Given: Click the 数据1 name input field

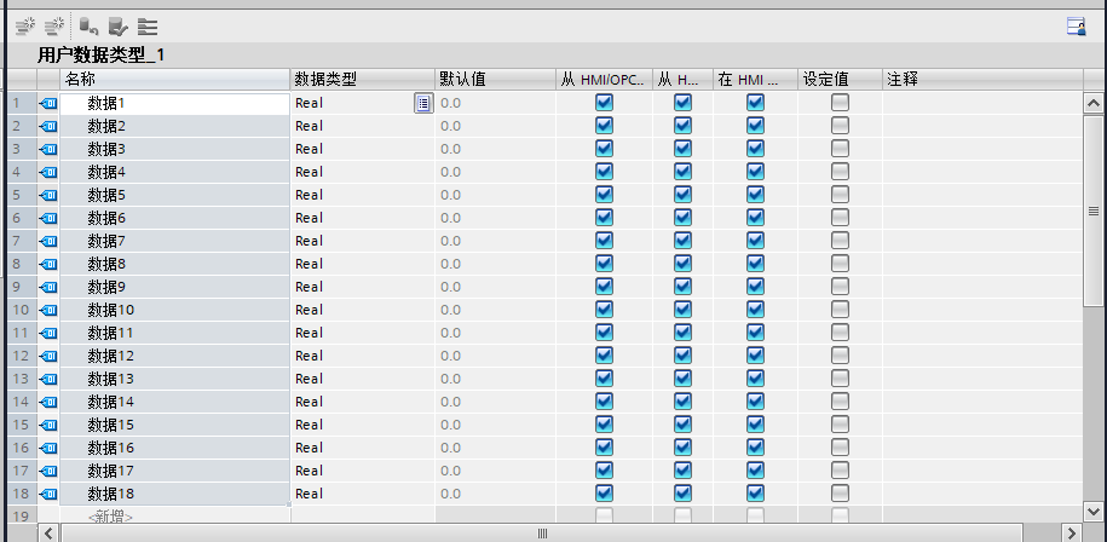Looking at the screenshot, I should pos(174,103).
